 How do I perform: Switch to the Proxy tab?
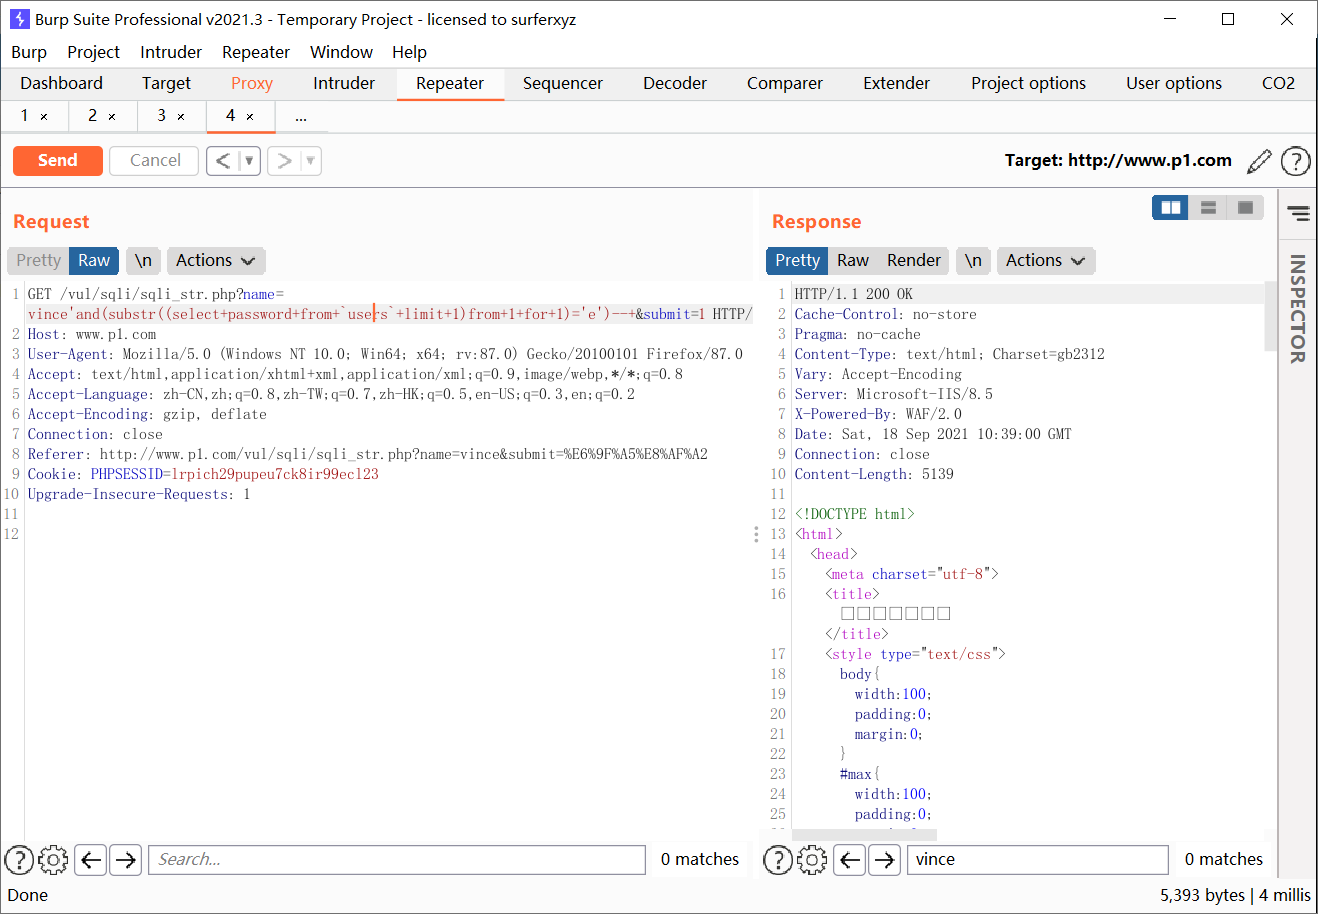[252, 83]
